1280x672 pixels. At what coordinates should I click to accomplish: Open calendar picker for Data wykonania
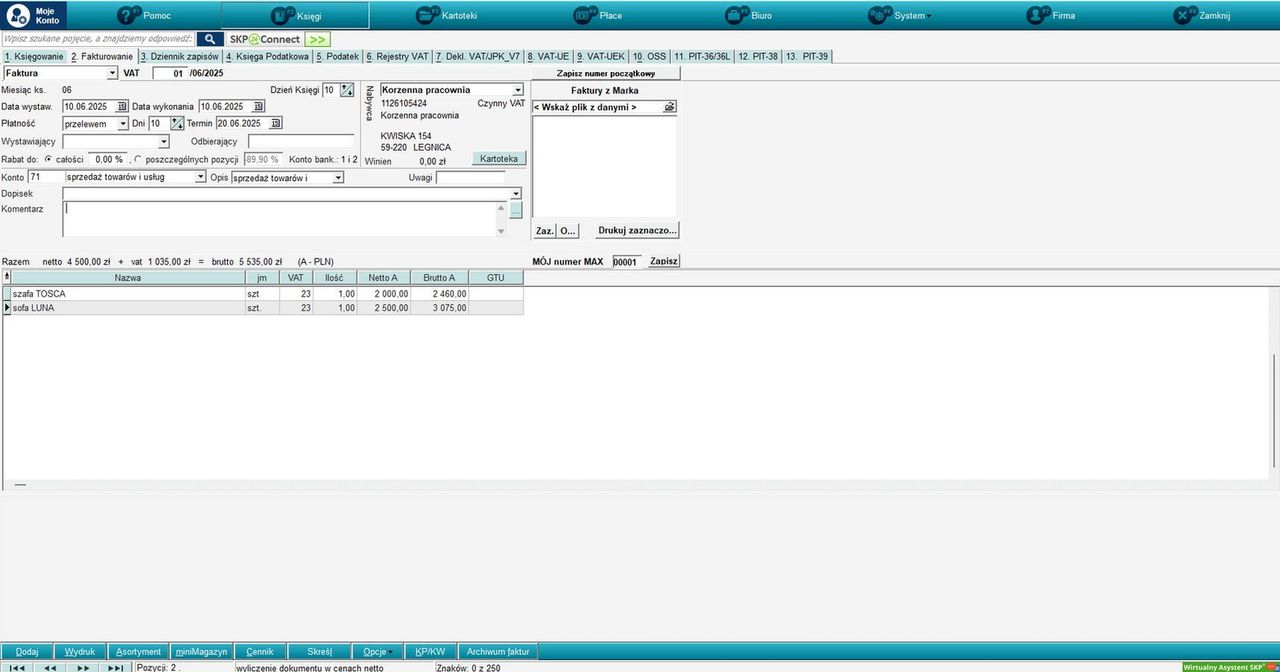pos(258,106)
